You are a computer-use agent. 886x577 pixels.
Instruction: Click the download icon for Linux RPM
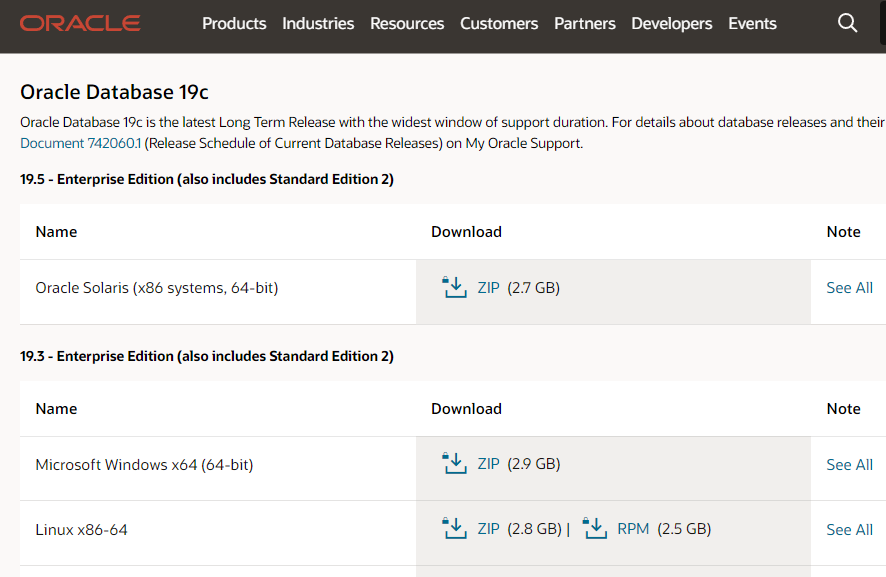click(594, 528)
